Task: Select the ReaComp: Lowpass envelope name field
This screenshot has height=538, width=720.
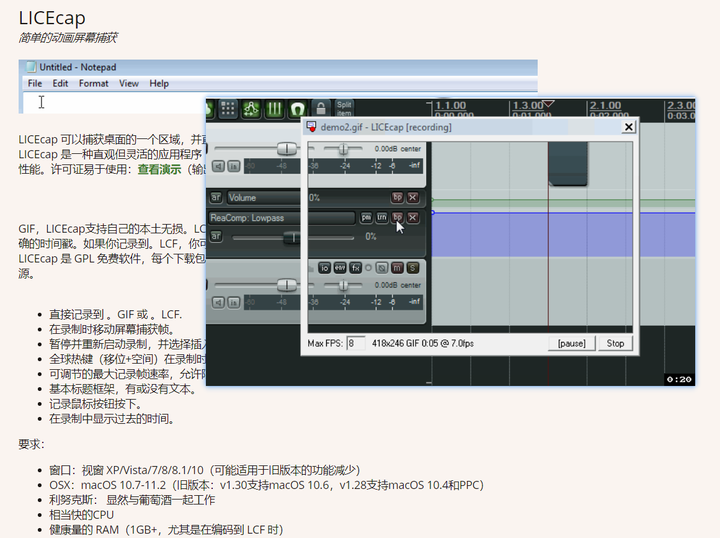Action: [282, 218]
